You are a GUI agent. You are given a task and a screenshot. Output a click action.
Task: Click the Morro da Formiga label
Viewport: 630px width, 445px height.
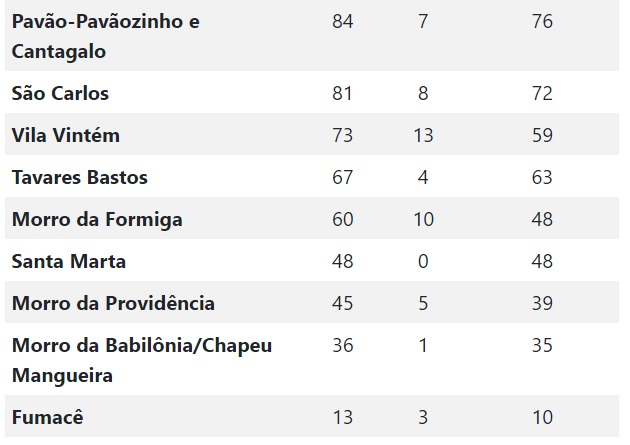click(97, 220)
